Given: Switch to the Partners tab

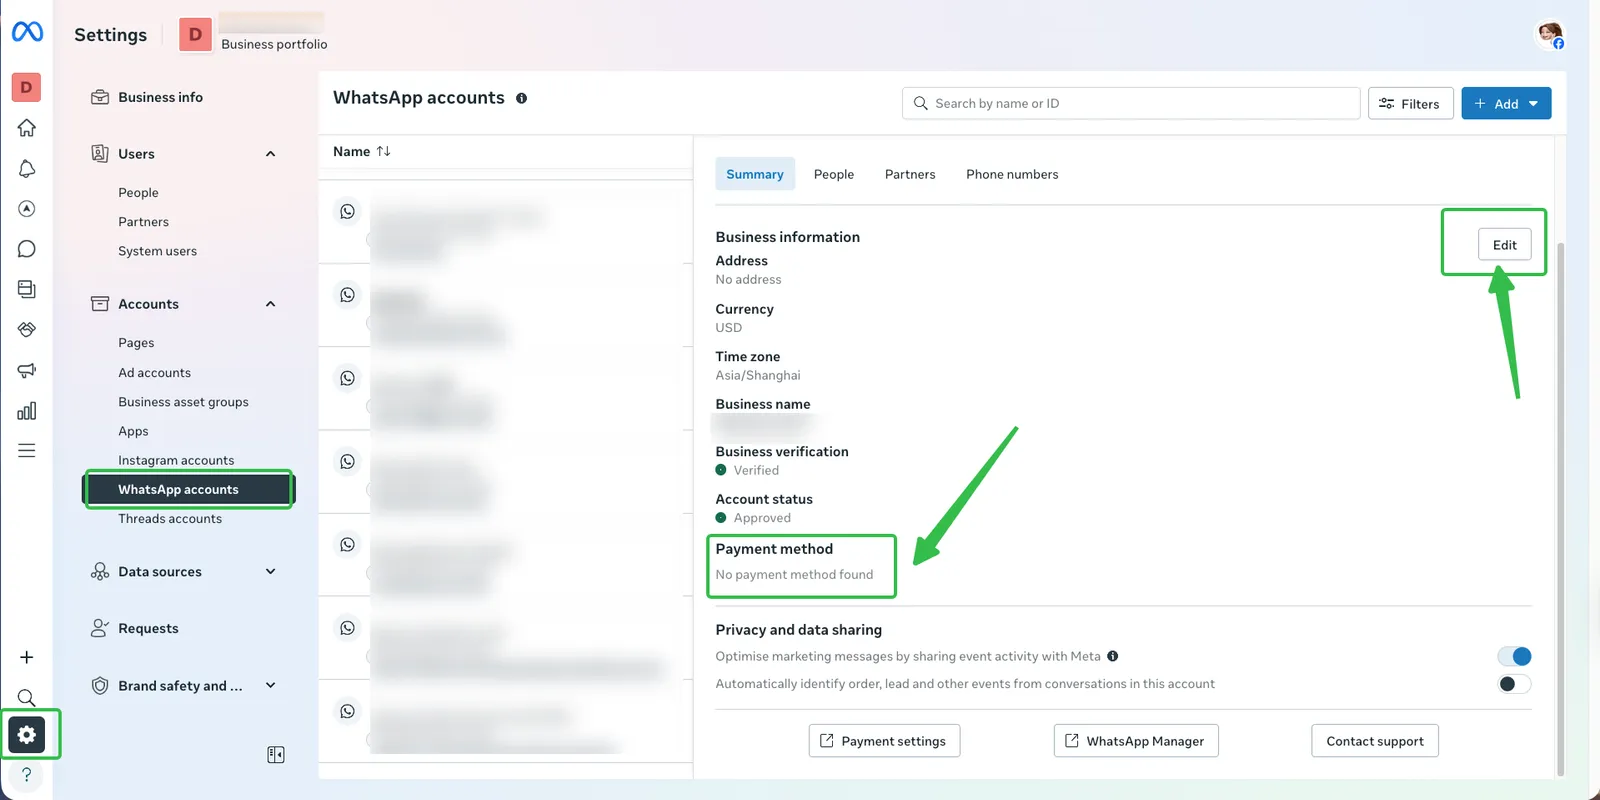Looking at the screenshot, I should click(909, 174).
